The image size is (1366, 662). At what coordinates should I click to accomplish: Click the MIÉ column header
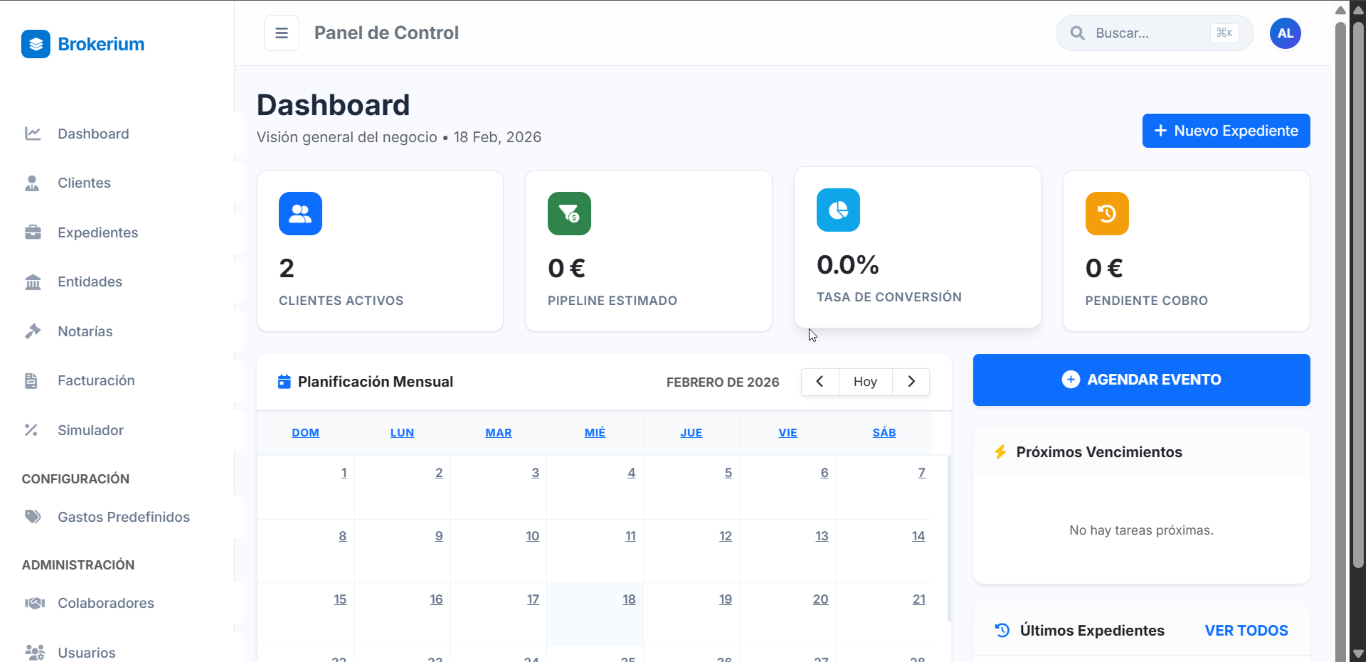tap(595, 433)
